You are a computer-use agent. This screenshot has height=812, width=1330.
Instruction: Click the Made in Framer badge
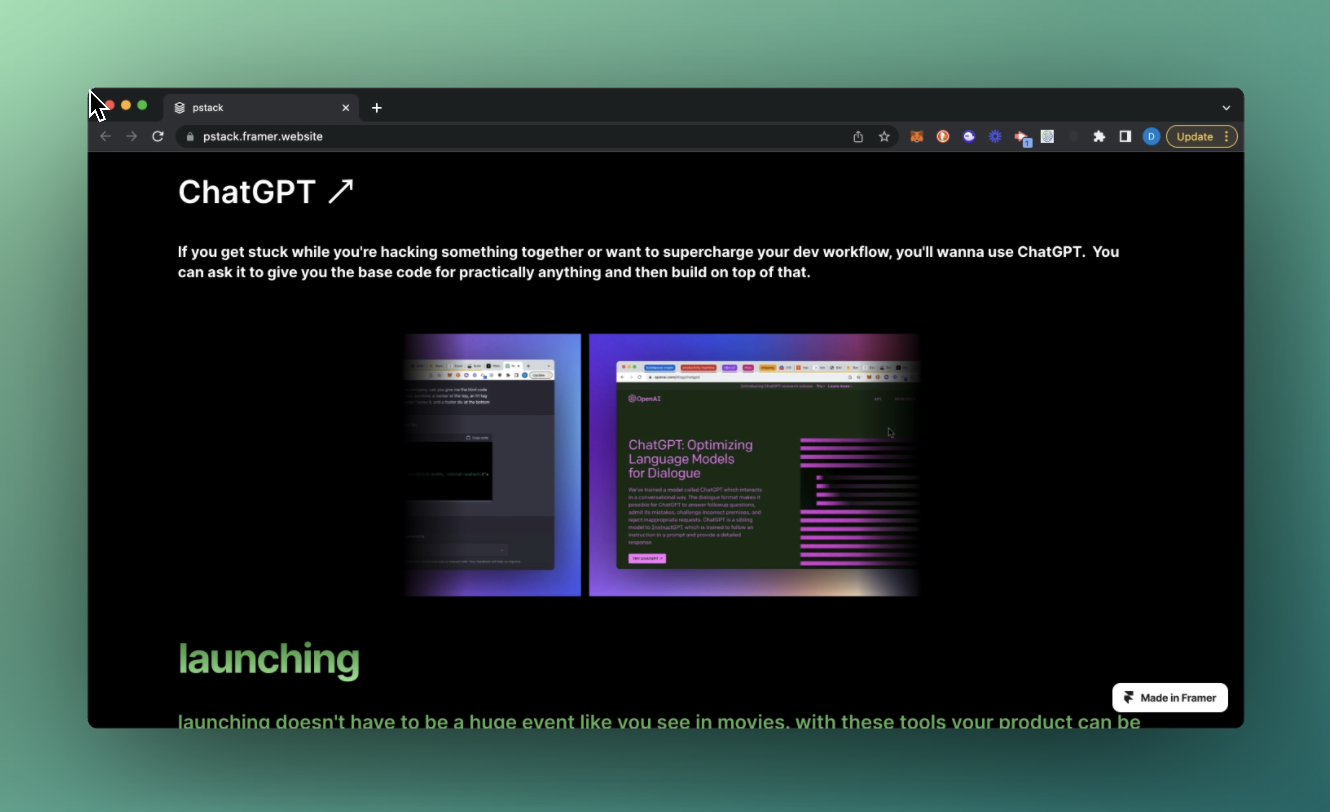pyautogui.click(x=1170, y=698)
